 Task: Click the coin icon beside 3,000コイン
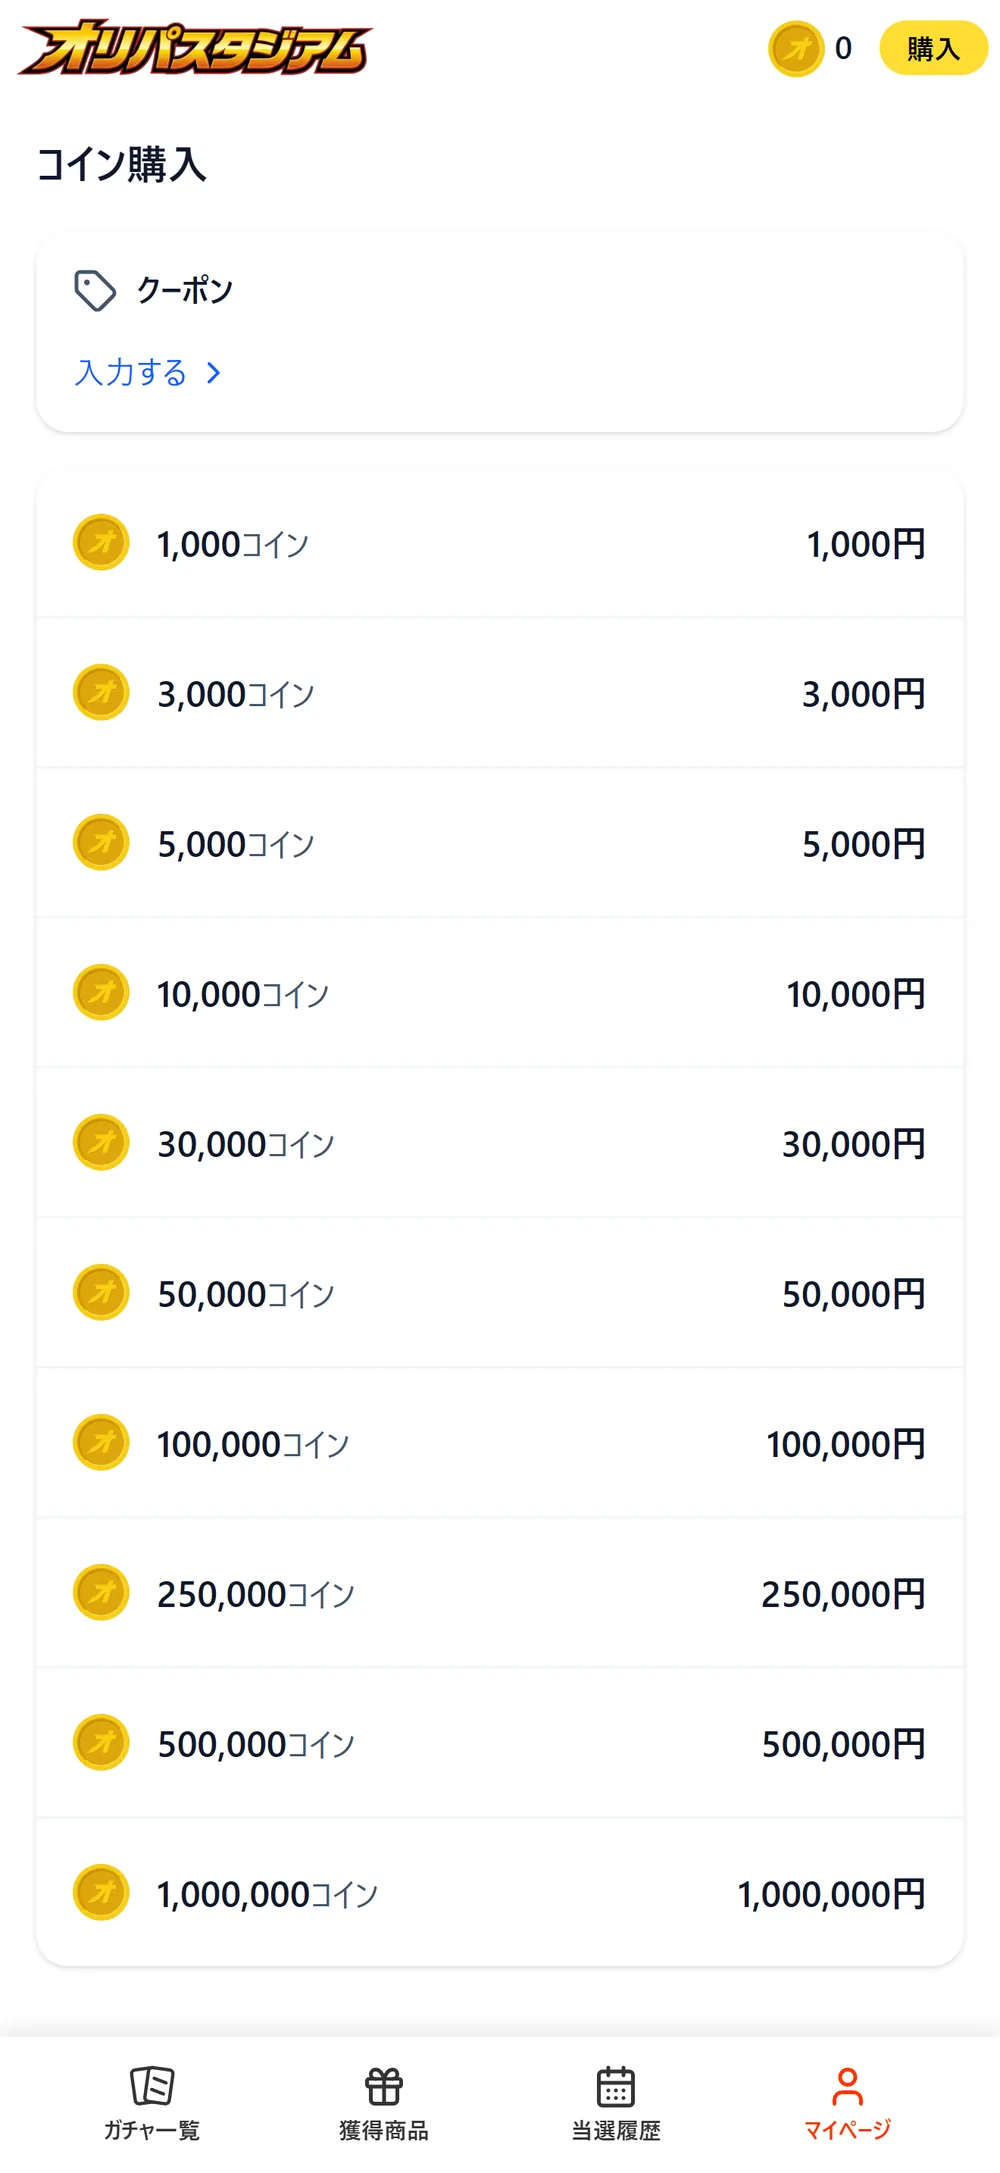101,692
